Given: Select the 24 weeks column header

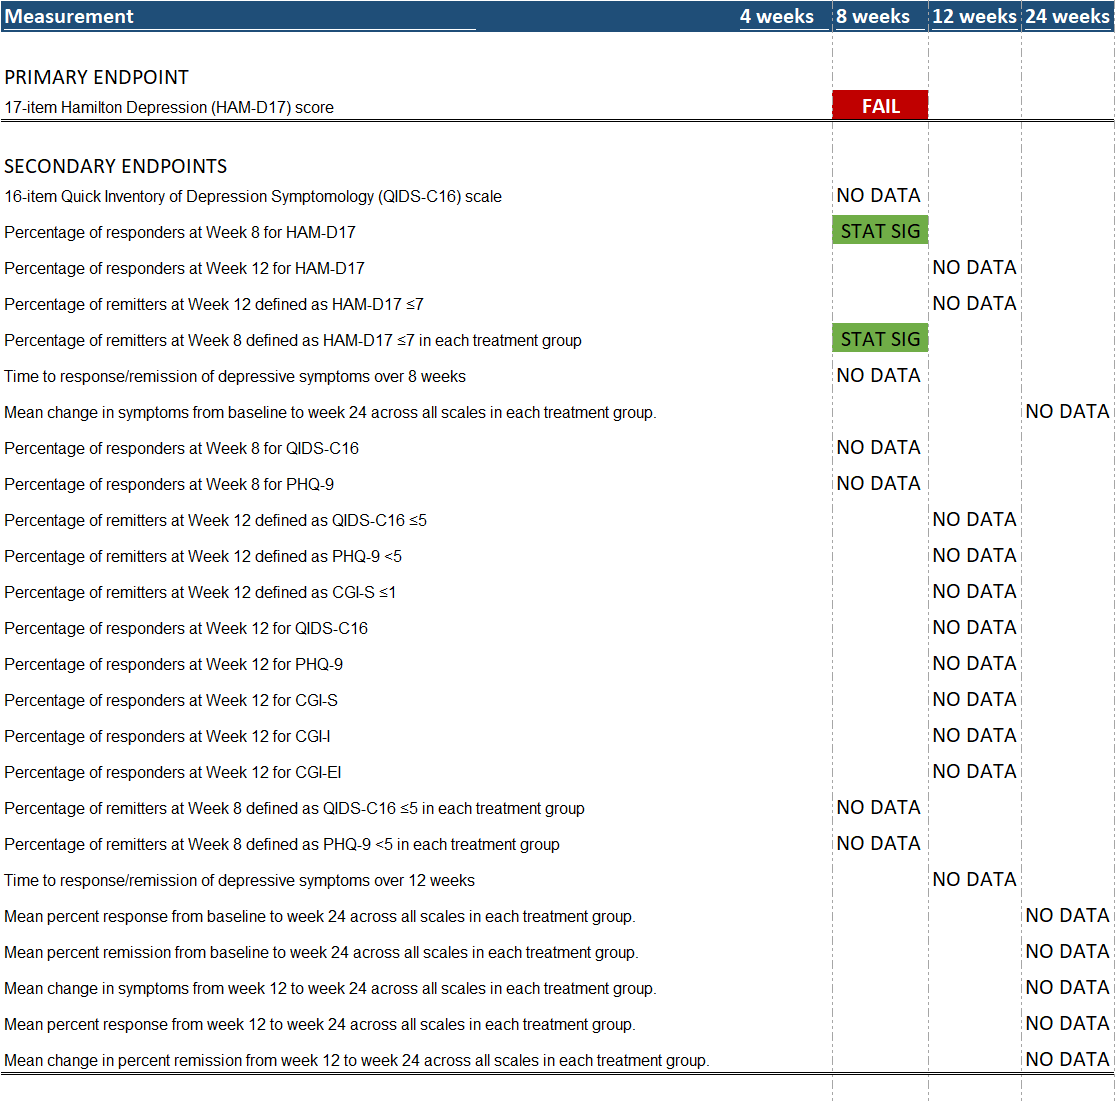Looking at the screenshot, I should click(1068, 16).
